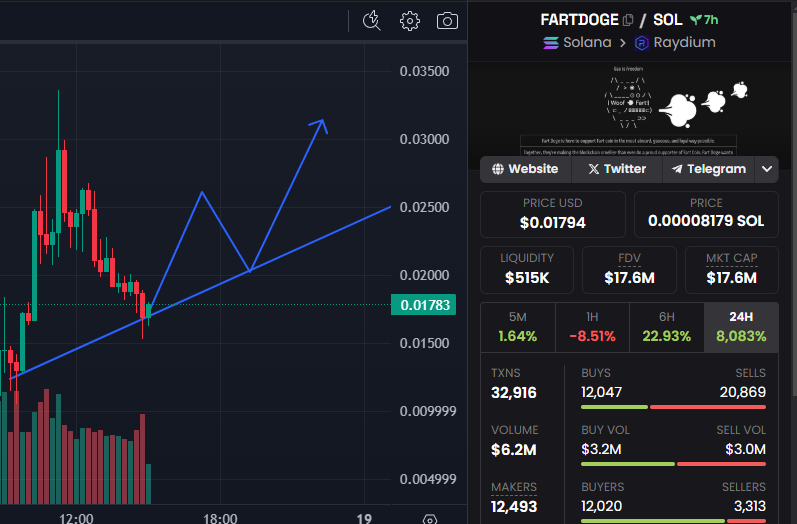This screenshot has width=797, height=524.
Task: Click the FARTDOGE token name
Action: point(579,20)
